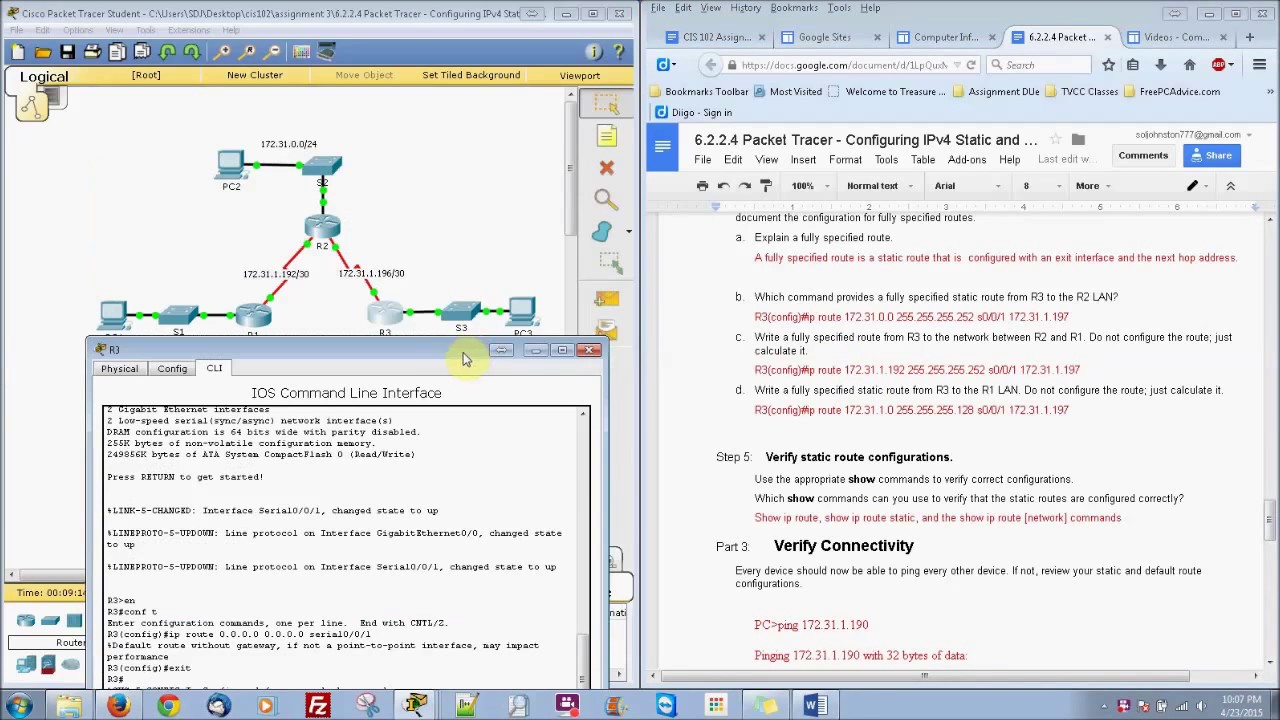Screen dimensions: 1280x720
Task: Open Word from the Windows taskbar
Action: 814,706
